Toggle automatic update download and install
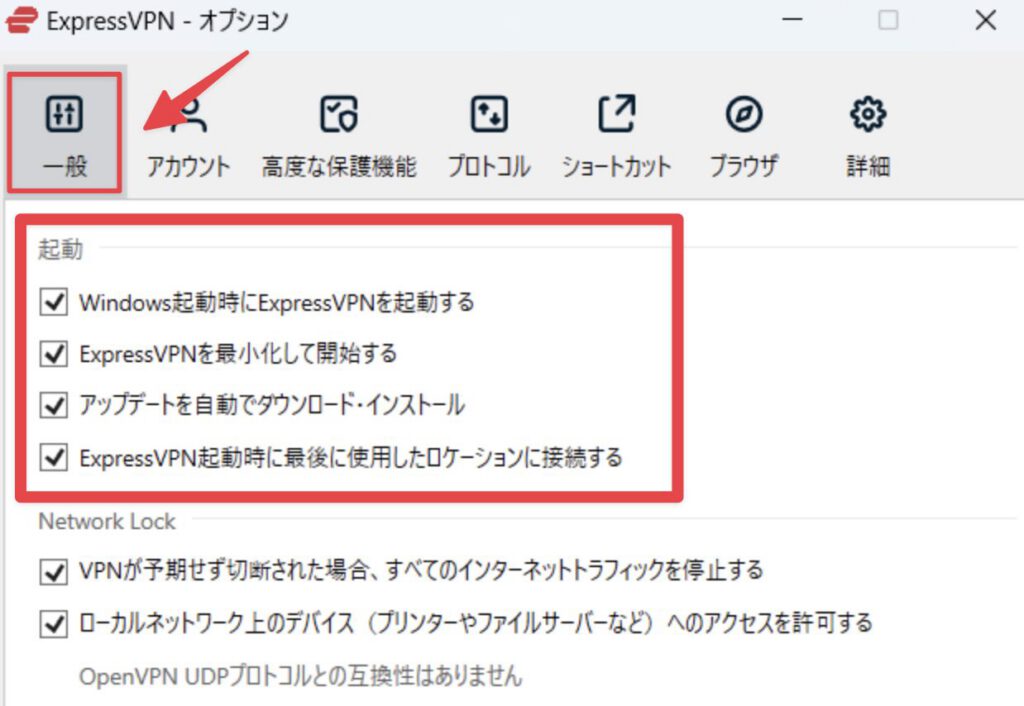 pyautogui.click(x=54, y=405)
